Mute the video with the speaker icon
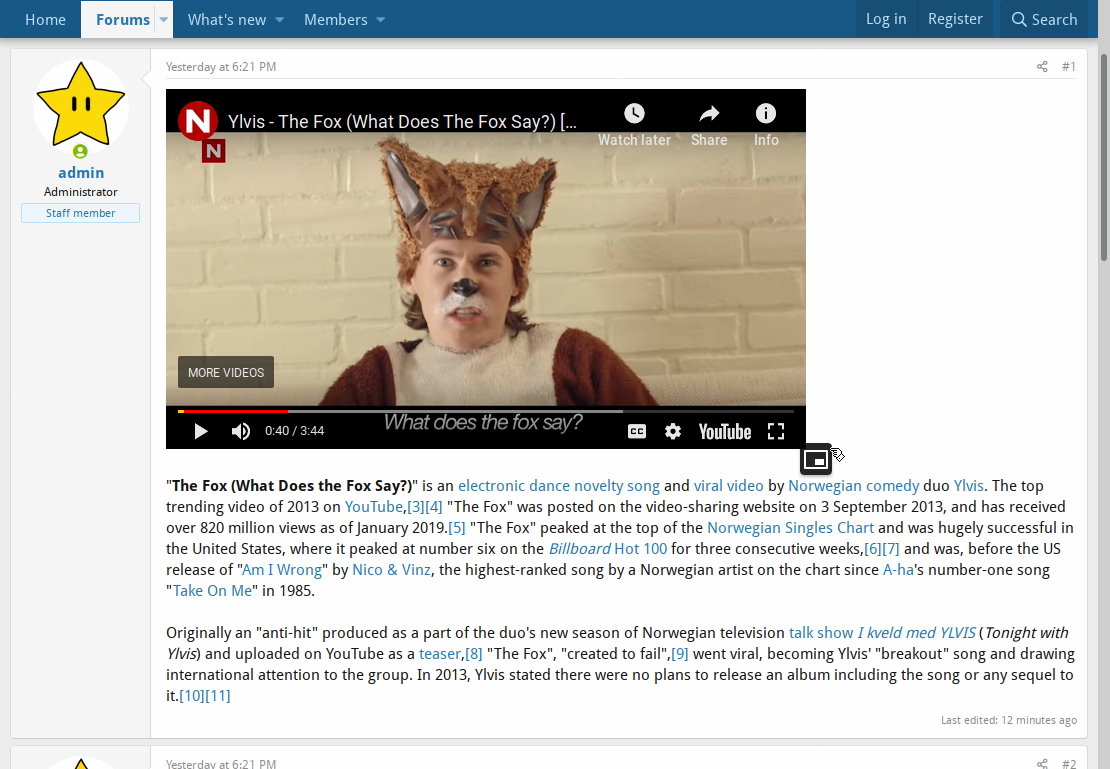Screen dimensions: 1110x769 241,431
